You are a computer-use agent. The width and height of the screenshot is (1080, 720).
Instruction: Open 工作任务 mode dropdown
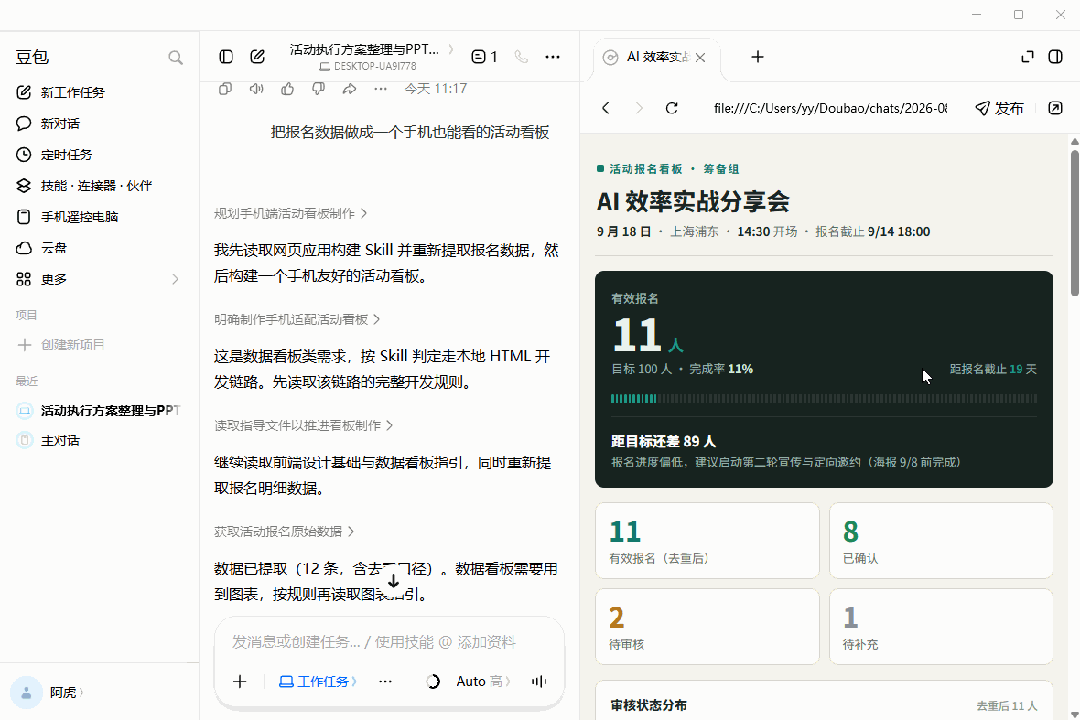(x=318, y=681)
